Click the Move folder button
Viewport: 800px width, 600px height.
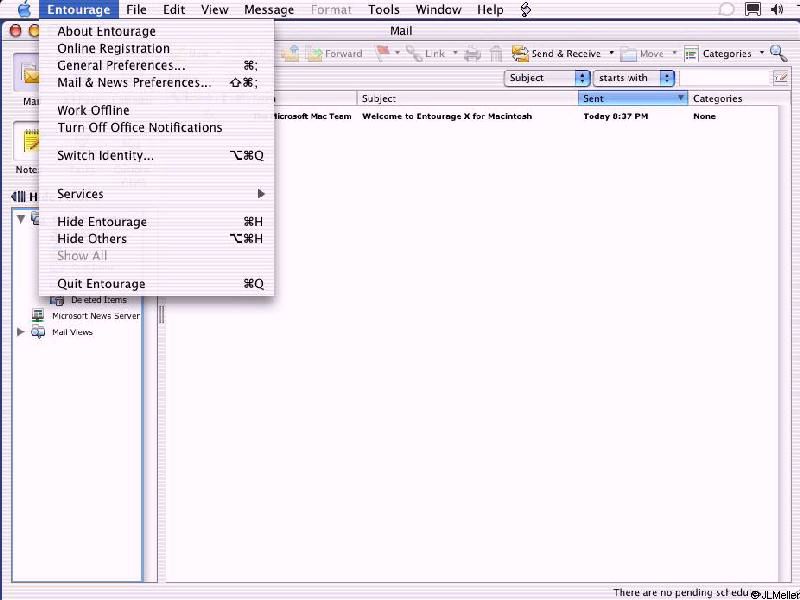point(642,54)
